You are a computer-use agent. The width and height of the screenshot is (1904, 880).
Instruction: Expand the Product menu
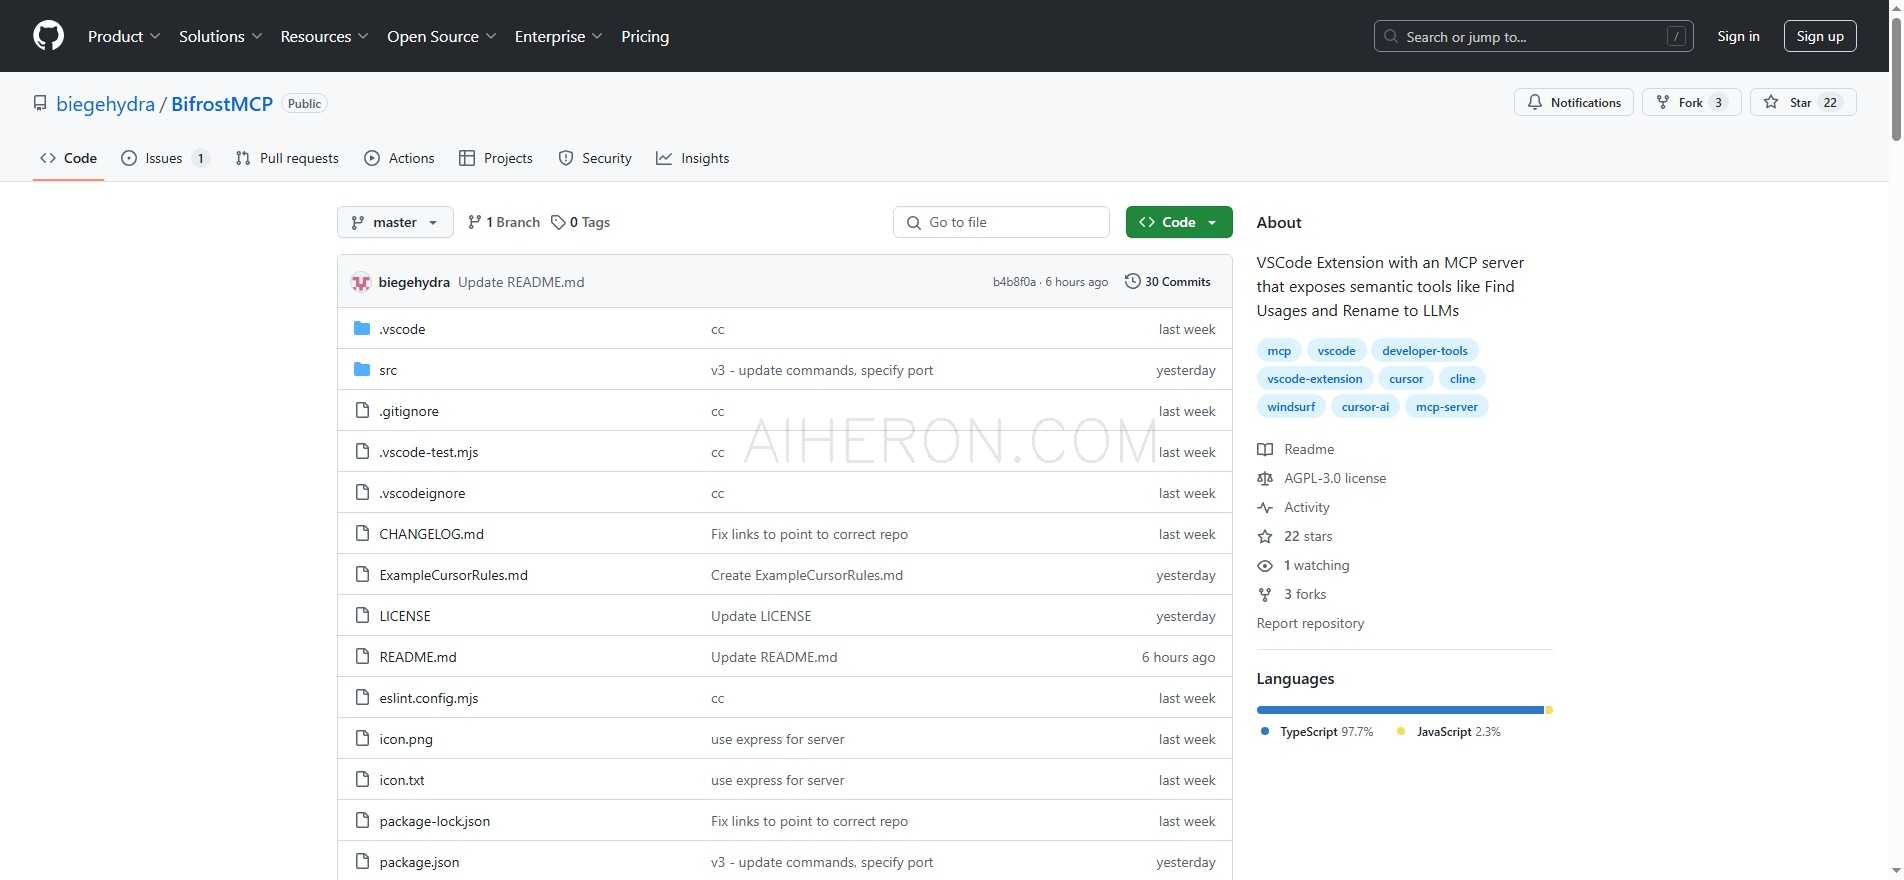pos(124,36)
